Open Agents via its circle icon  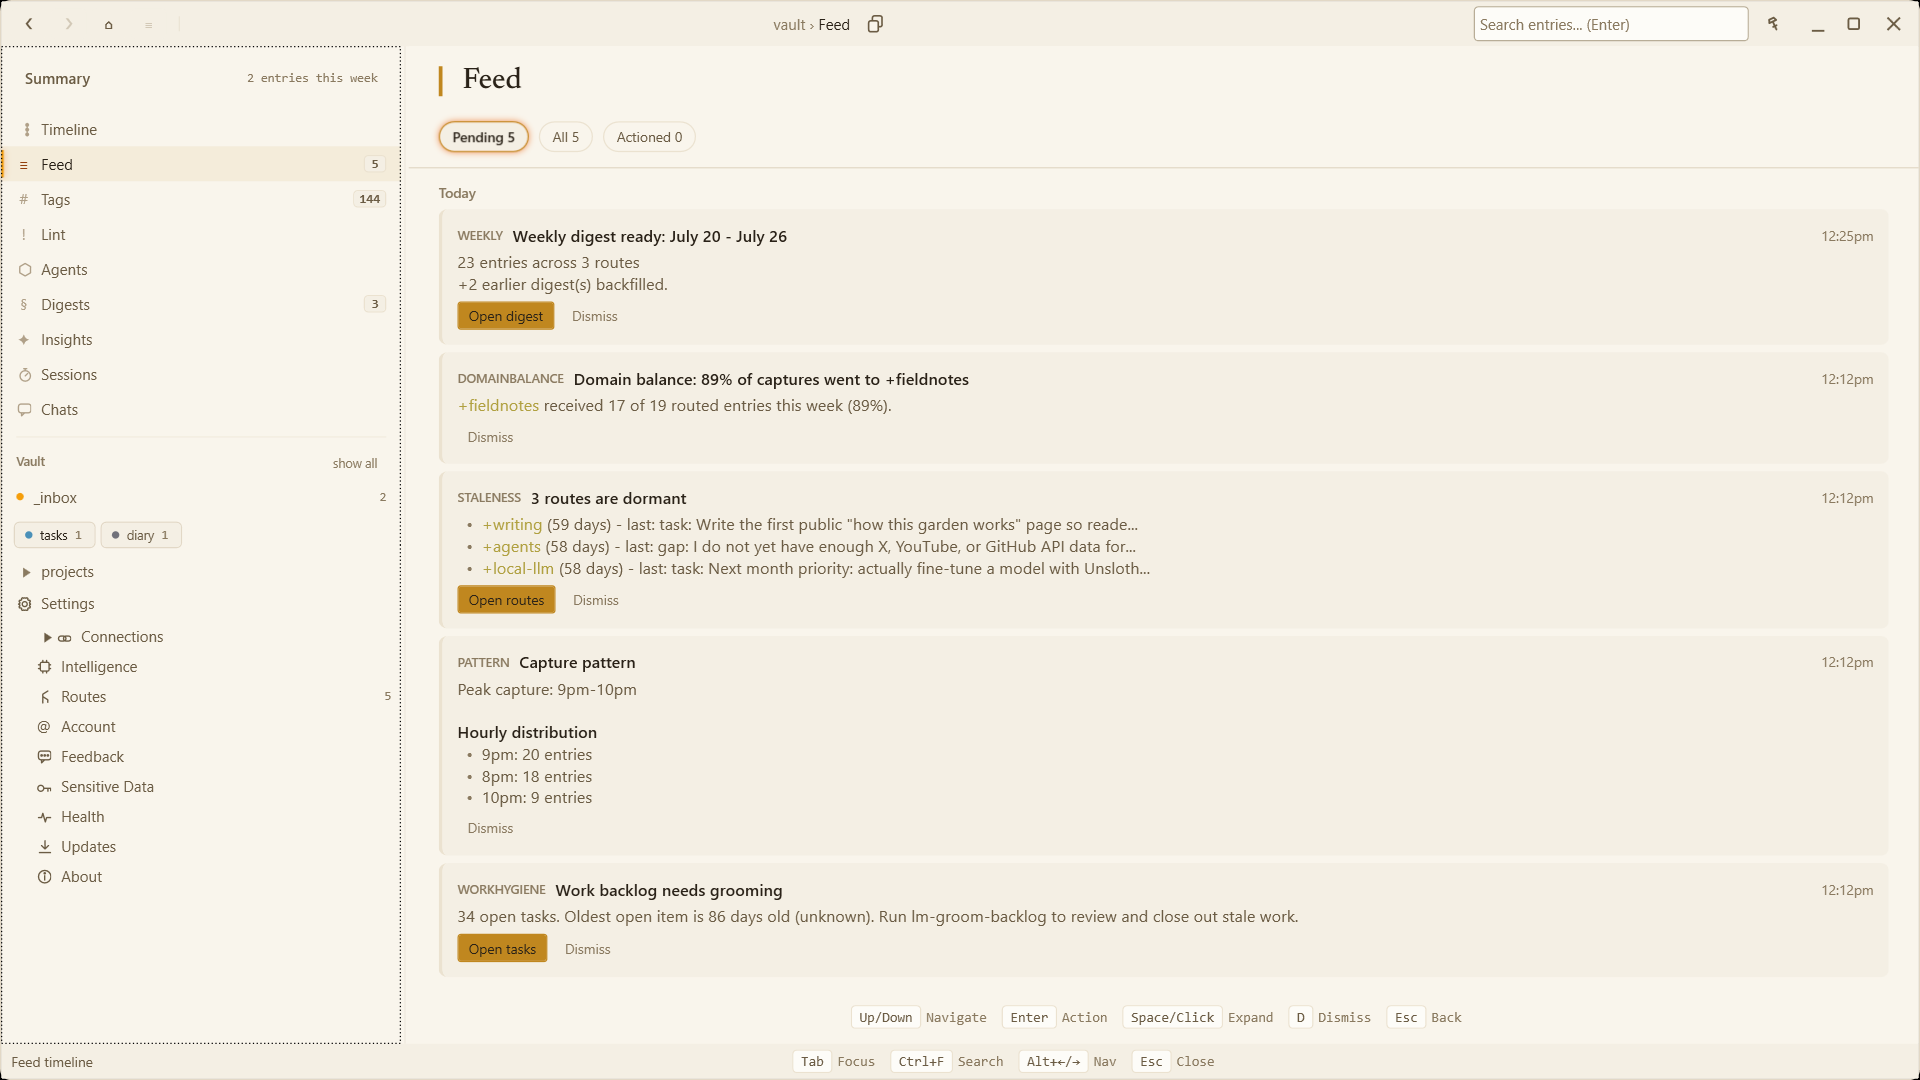pos(25,270)
